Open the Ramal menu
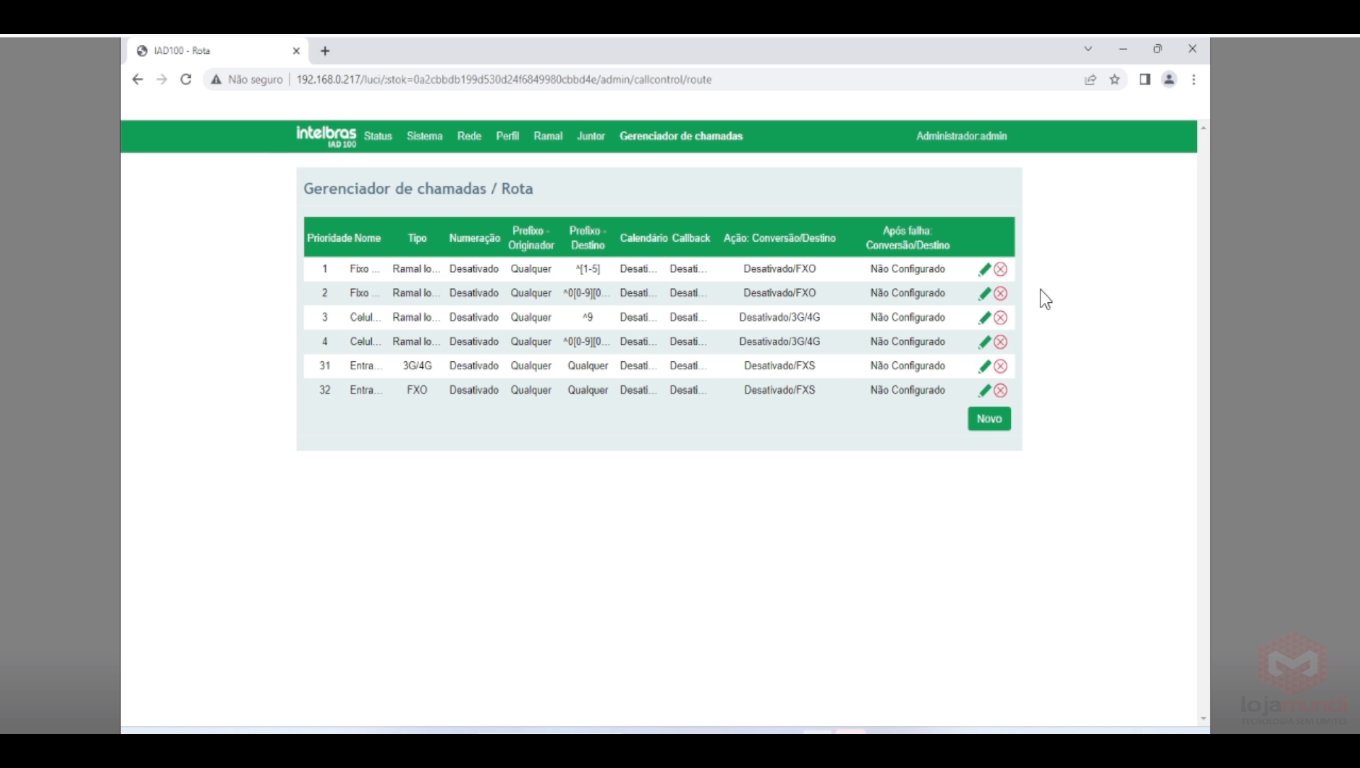Viewport: 1360px width, 768px height. pyautogui.click(x=548, y=136)
